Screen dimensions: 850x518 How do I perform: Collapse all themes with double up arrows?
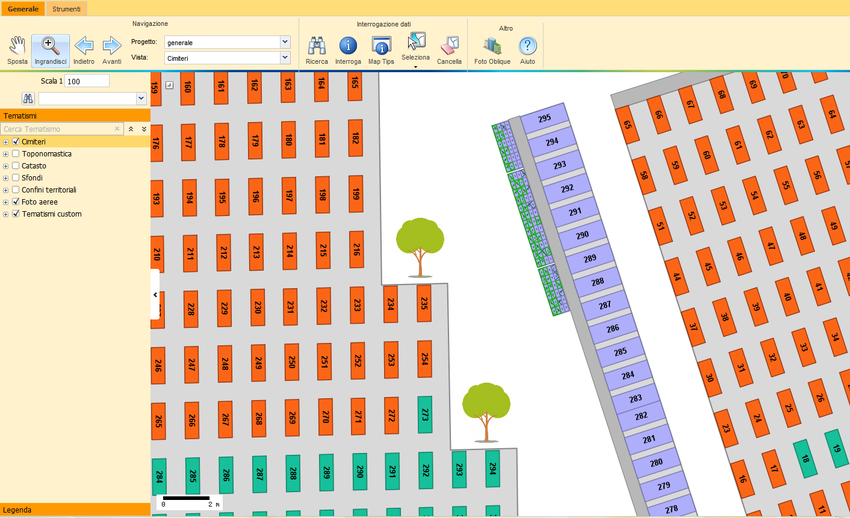coord(131,129)
